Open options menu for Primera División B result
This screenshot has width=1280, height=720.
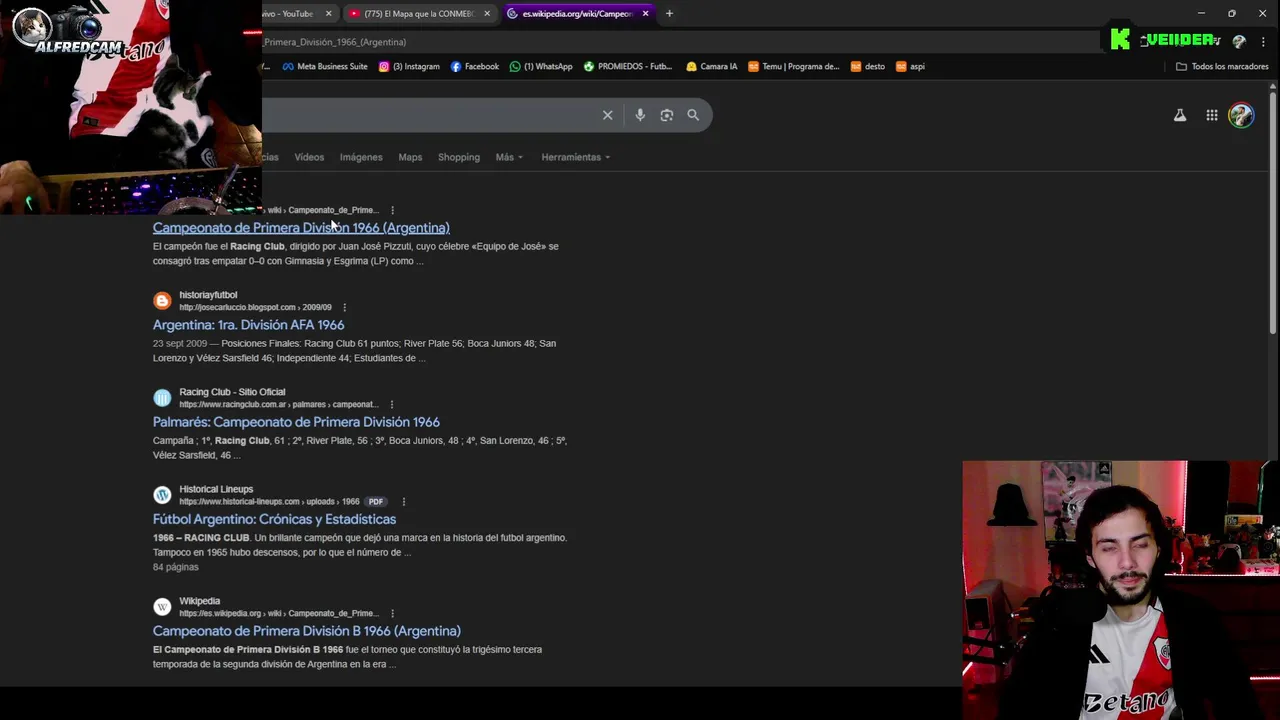pyautogui.click(x=392, y=613)
